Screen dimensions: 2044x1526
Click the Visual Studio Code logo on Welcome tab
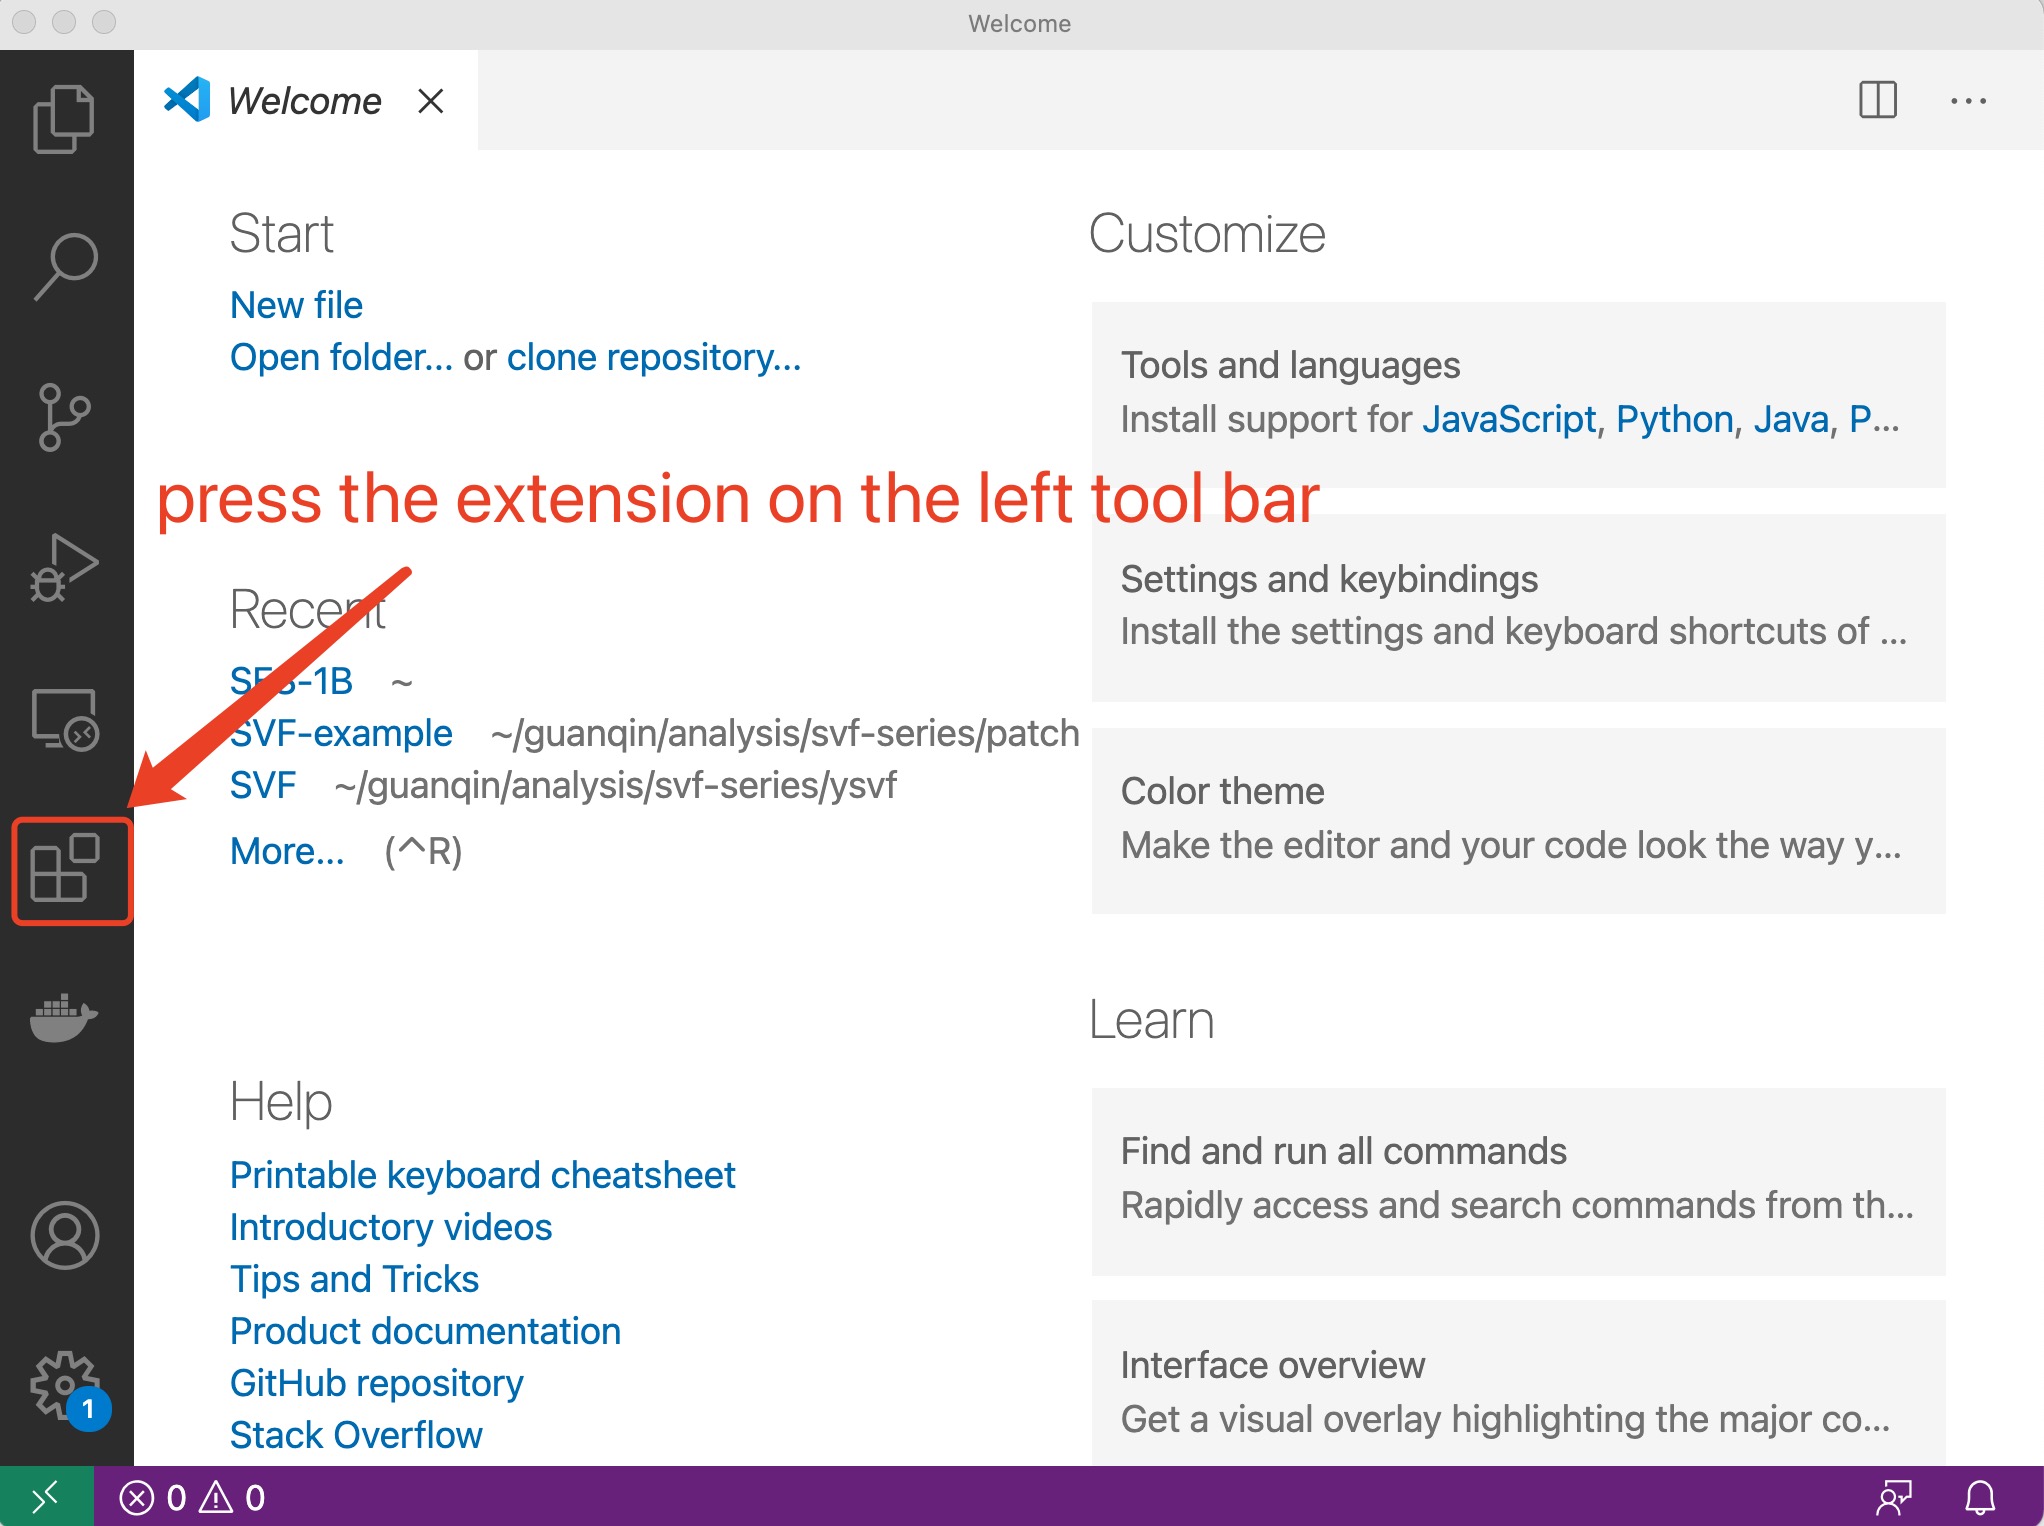point(187,100)
